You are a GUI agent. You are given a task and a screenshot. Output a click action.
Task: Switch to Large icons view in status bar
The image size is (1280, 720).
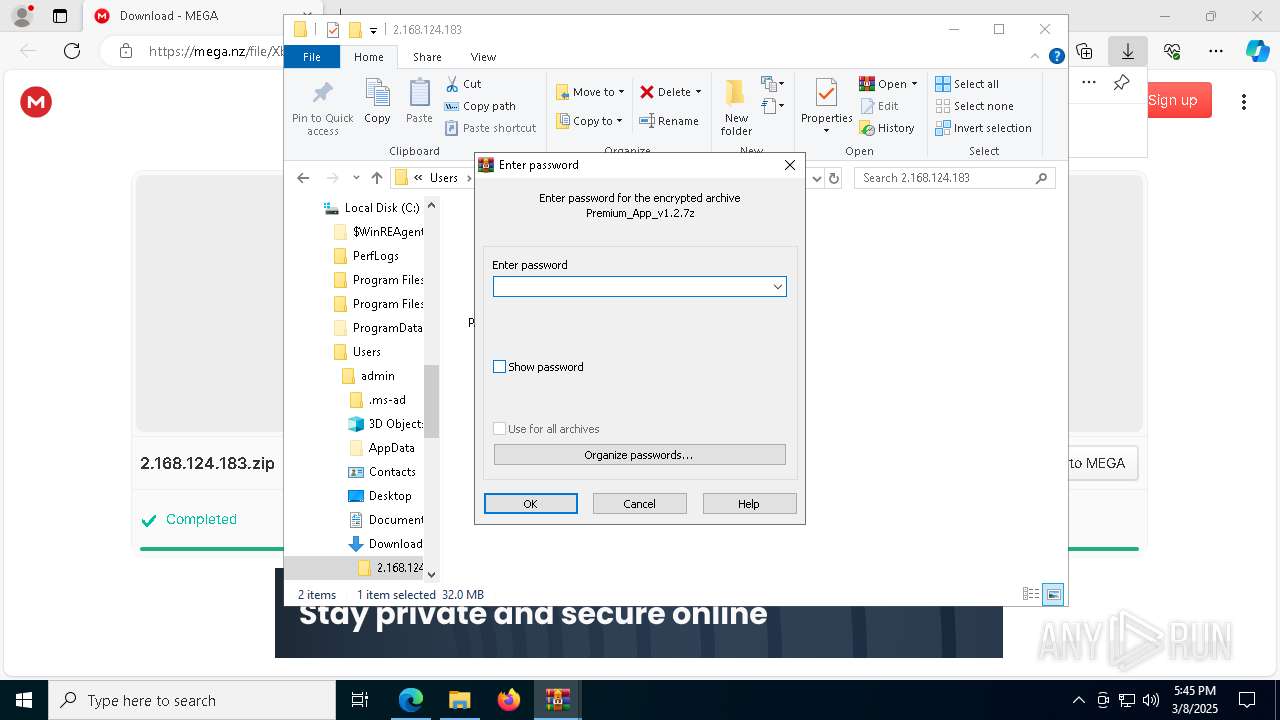pos(1053,594)
